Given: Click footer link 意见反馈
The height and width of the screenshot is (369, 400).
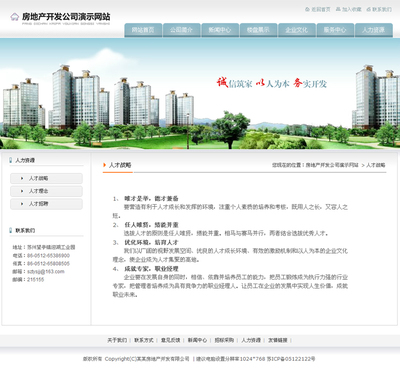Looking at the screenshot, I should pyautogui.click(x=171, y=340).
